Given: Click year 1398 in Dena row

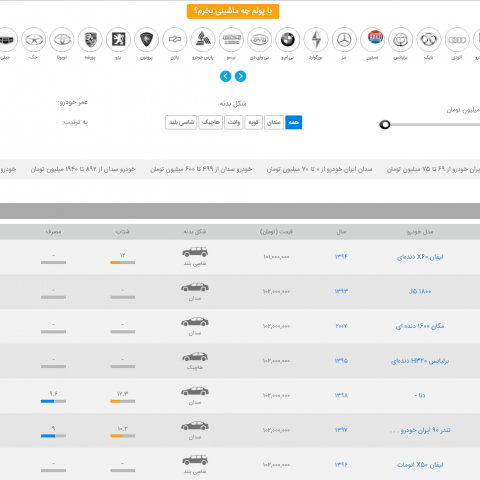Looking at the screenshot, I should (x=341, y=395).
